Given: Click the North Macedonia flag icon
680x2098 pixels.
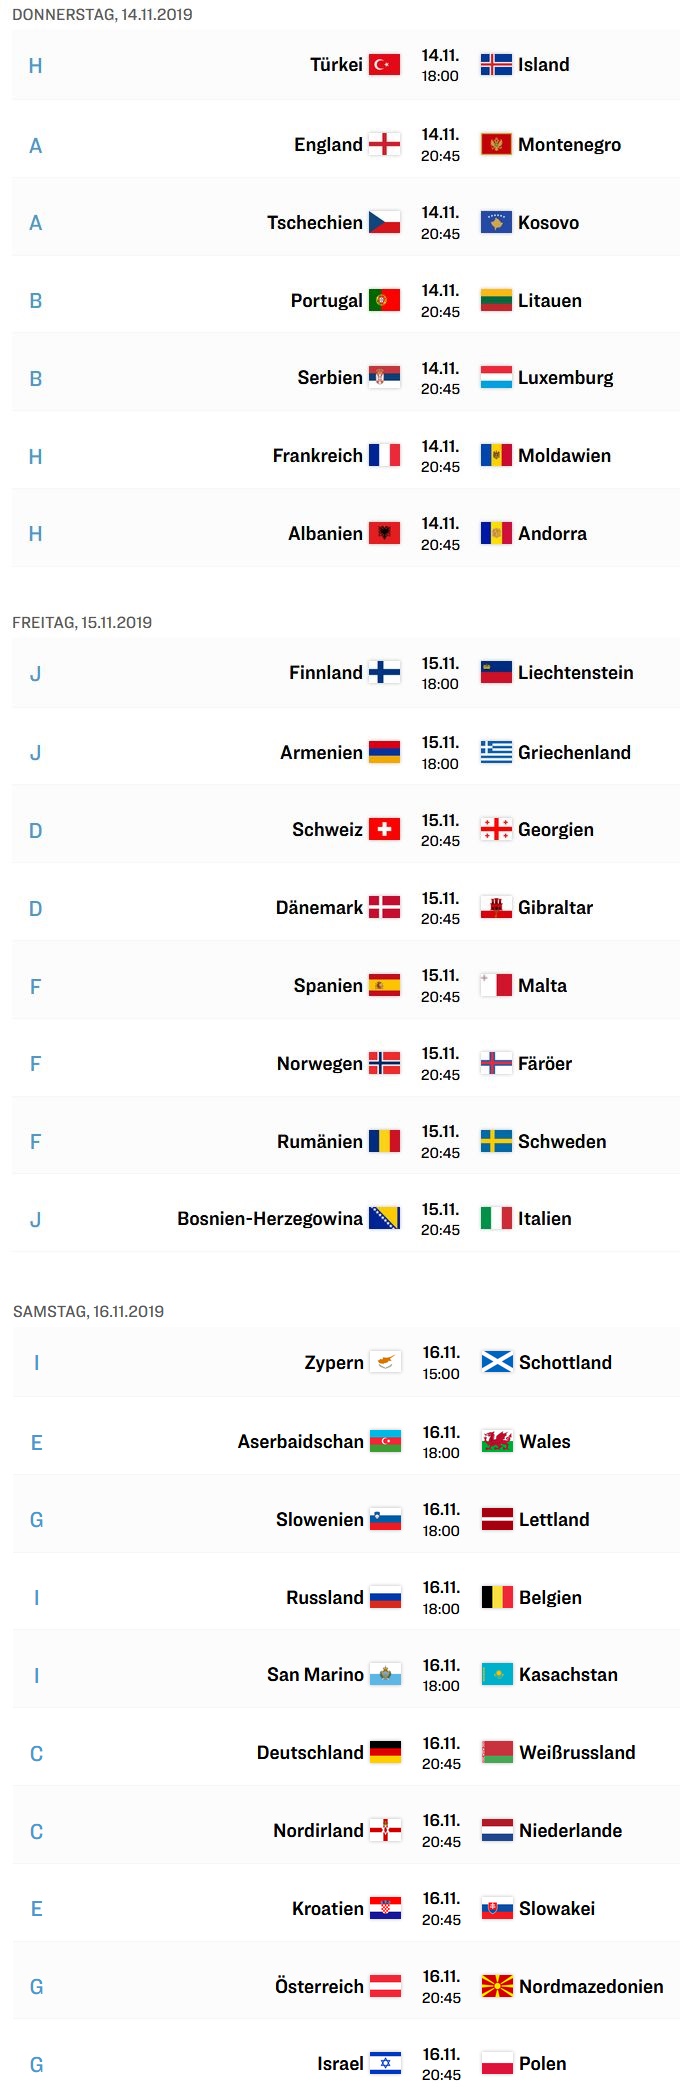Looking at the screenshot, I should click(497, 1986).
